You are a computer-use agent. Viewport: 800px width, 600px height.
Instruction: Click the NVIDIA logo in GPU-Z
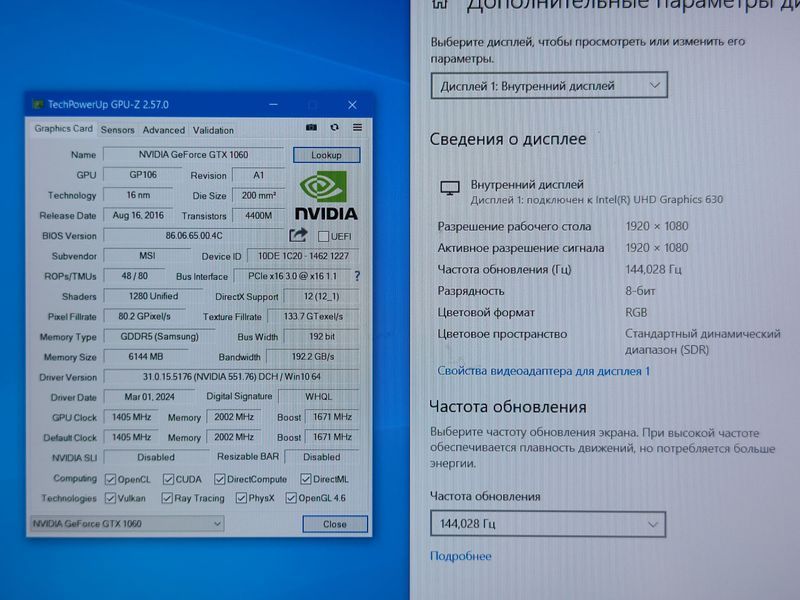click(x=326, y=195)
